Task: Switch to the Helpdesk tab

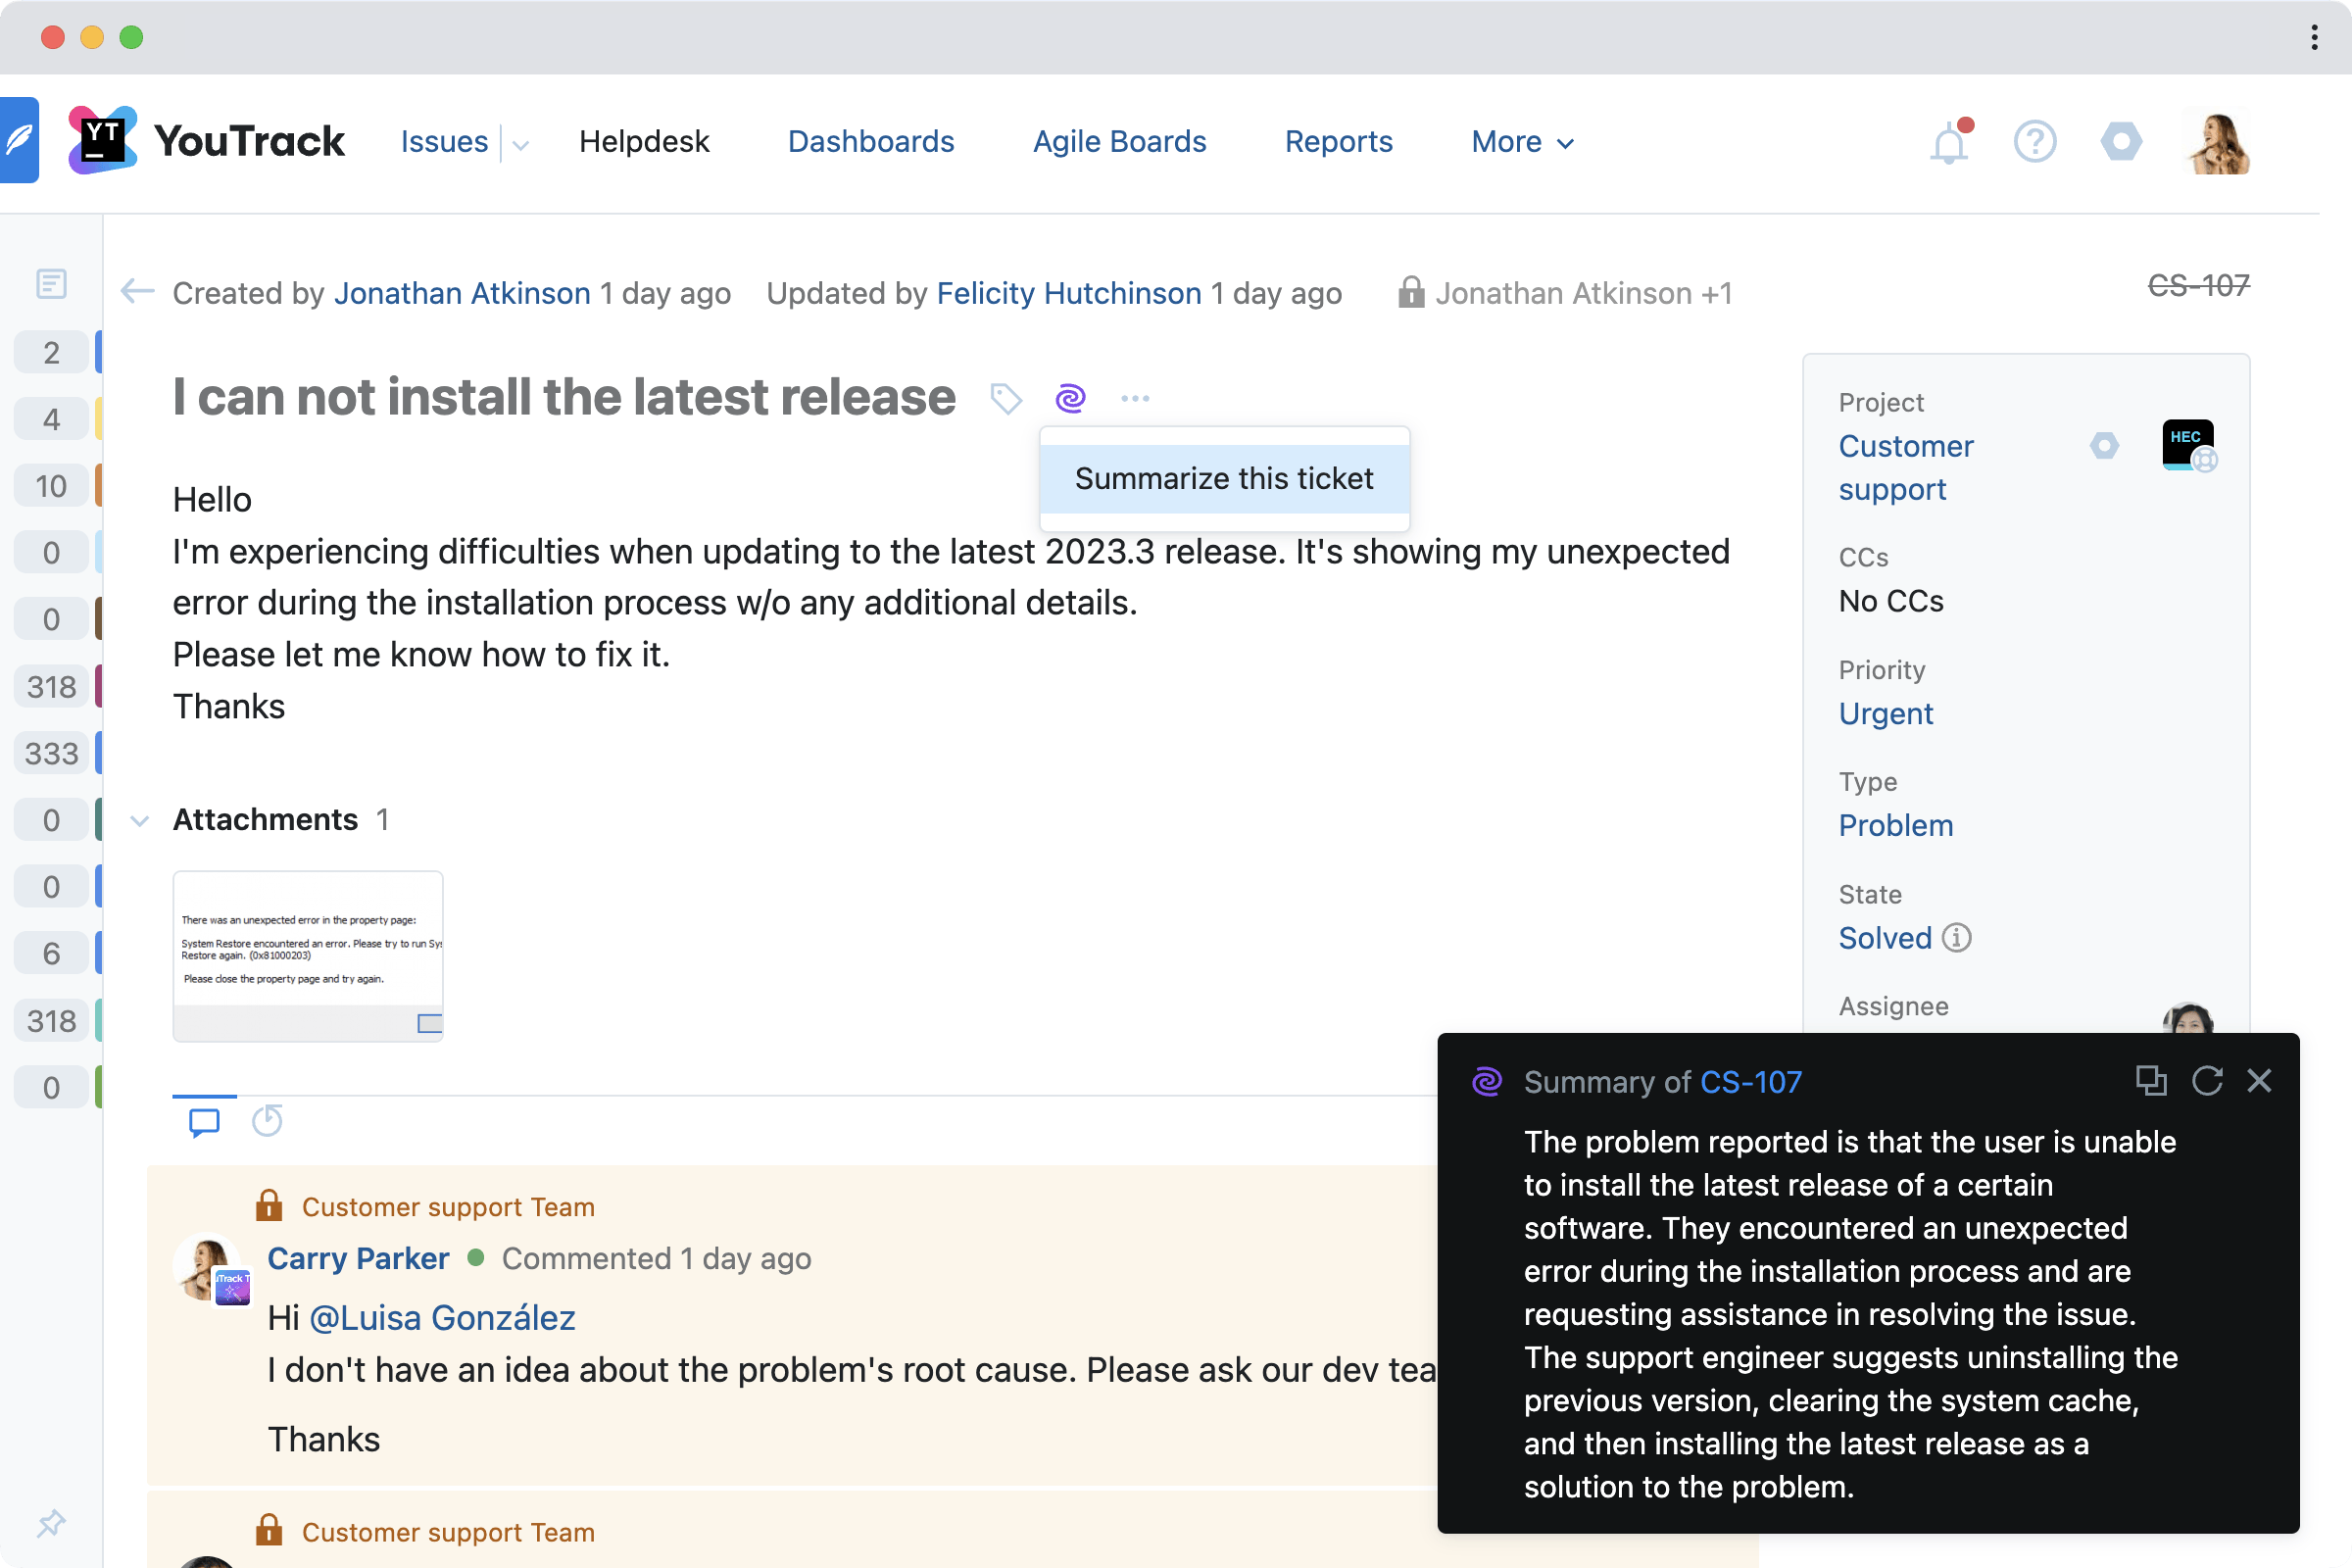Action: [x=644, y=141]
